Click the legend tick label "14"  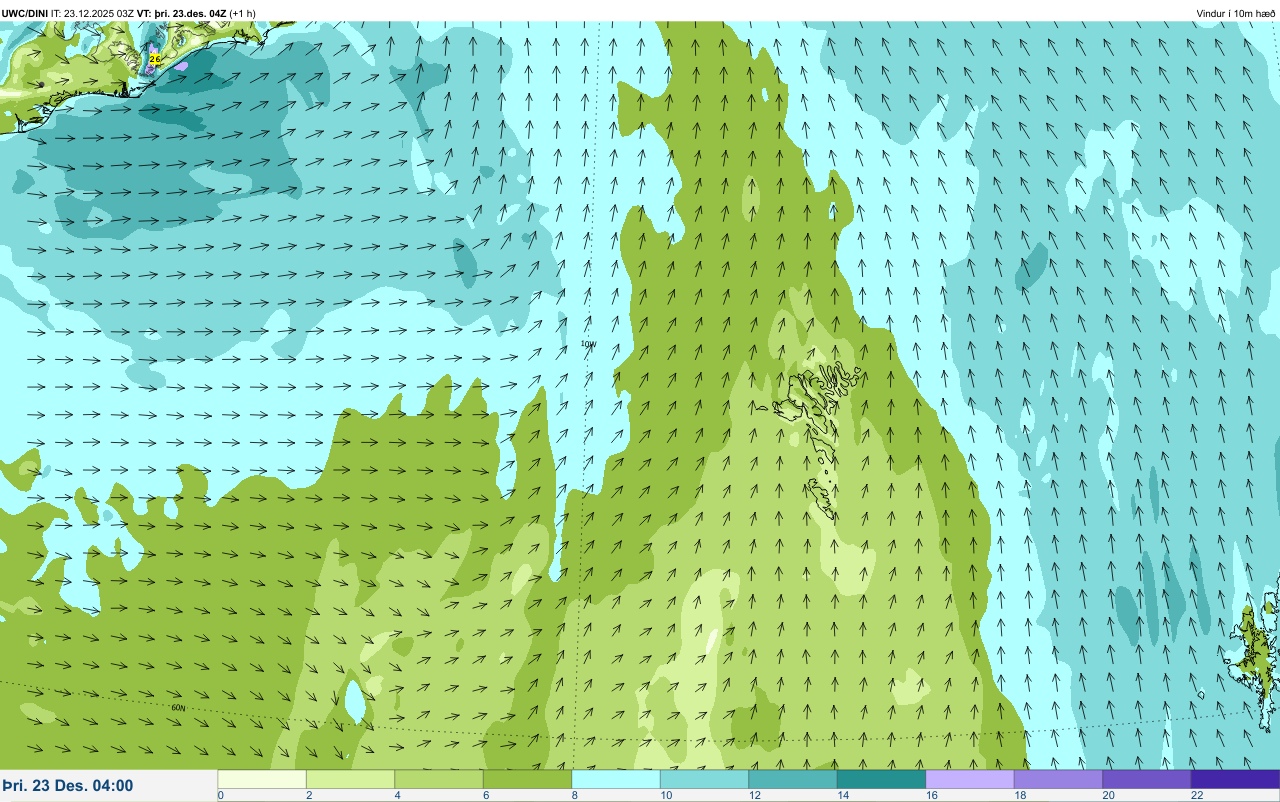point(842,795)
